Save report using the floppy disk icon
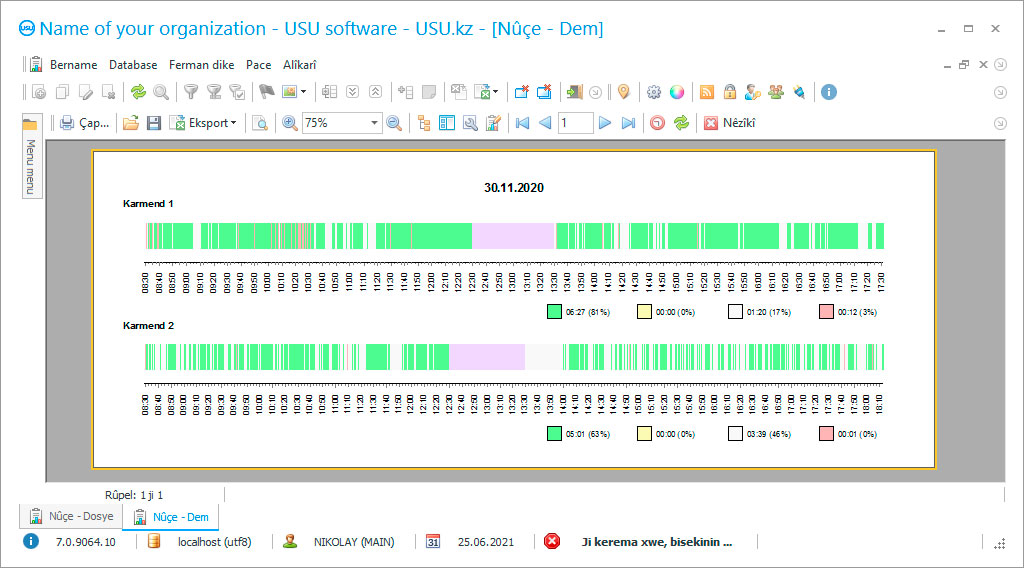 point(153,123)
